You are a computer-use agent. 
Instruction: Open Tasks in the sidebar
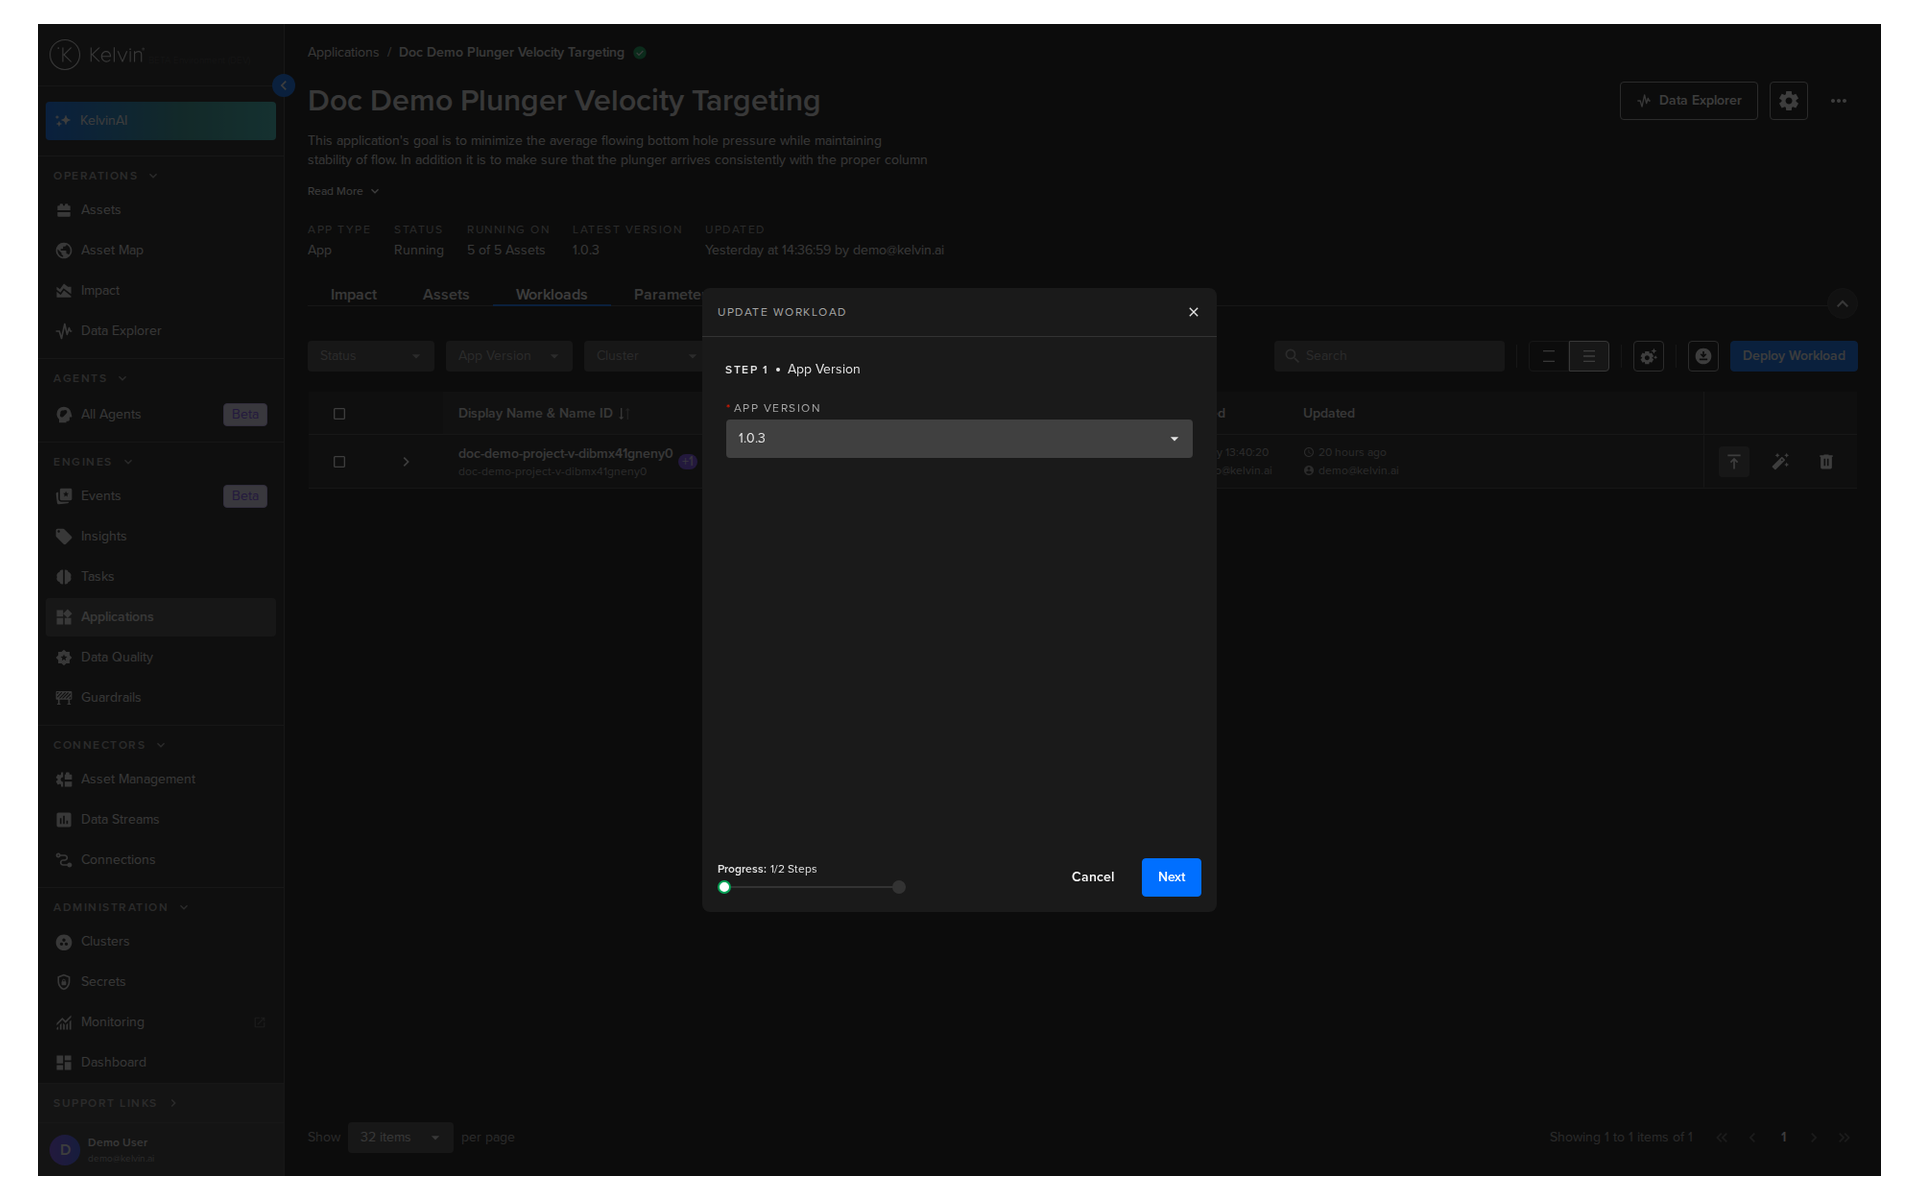pos(160,576)
